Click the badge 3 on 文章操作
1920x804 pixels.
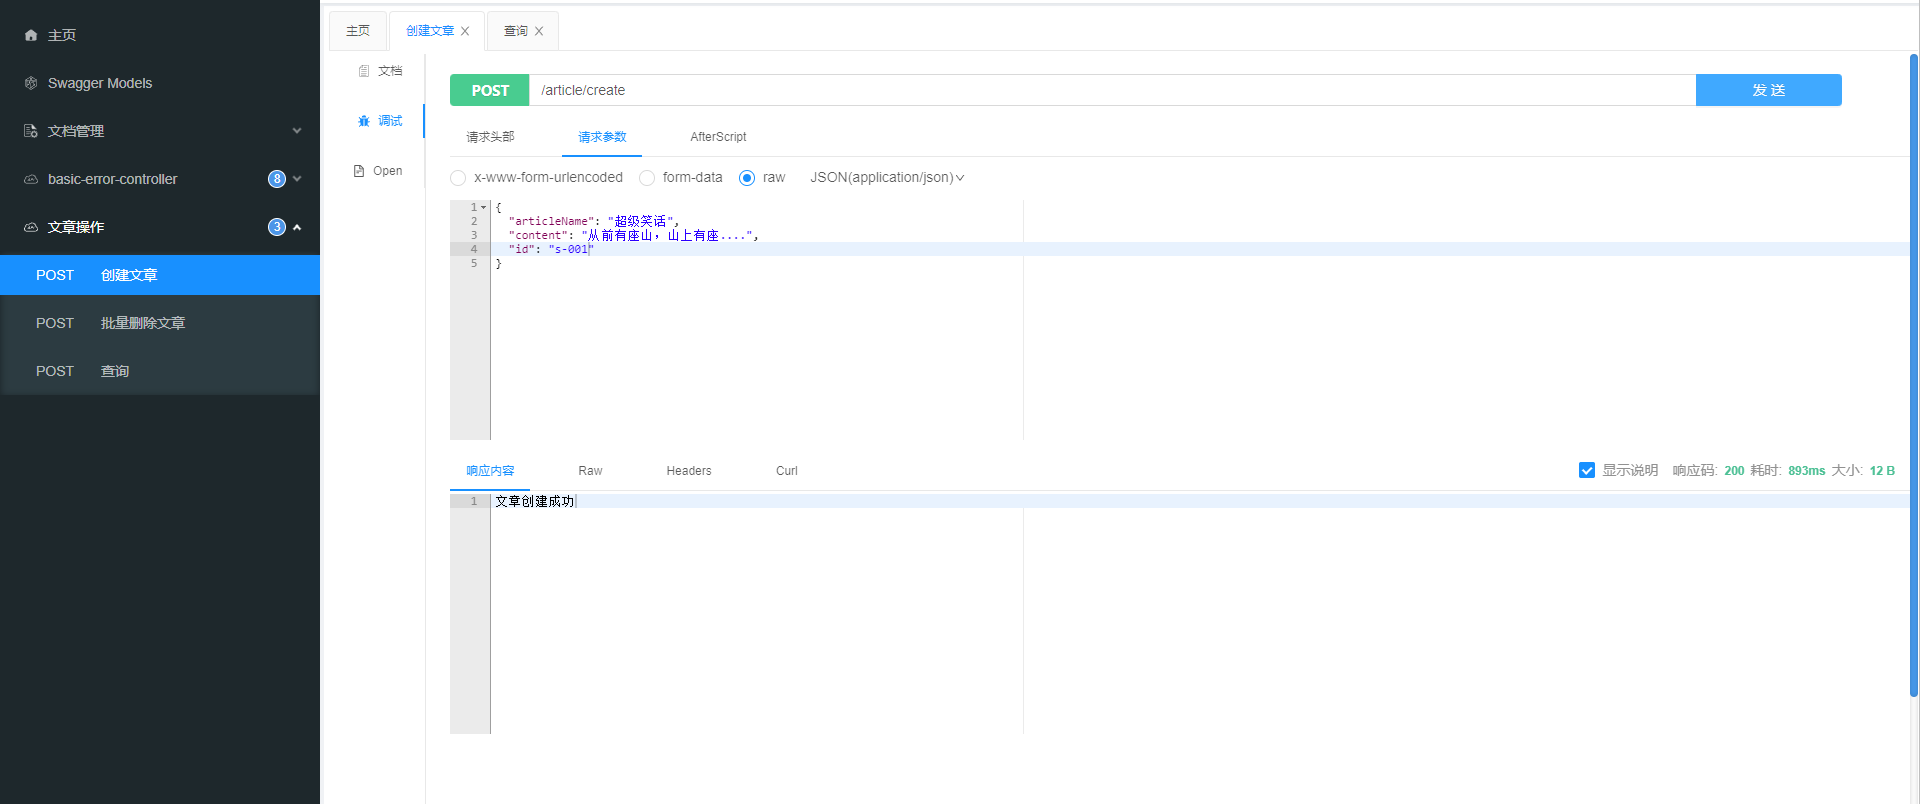point(277,227)
